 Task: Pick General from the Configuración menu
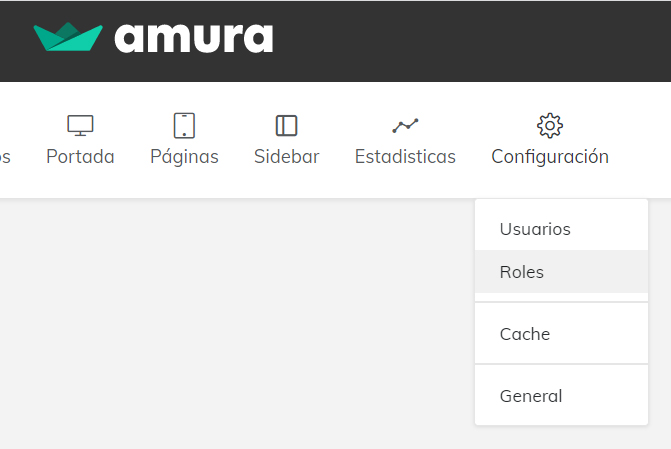pos(531,396)
